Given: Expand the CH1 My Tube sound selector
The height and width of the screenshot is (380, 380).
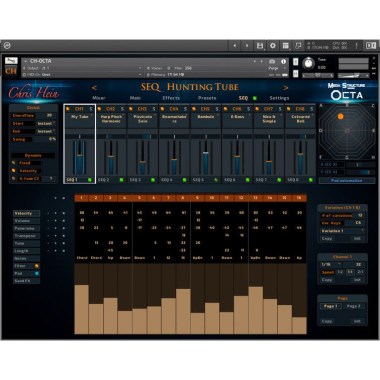Looking at the screenshot, I should point(80,117).
